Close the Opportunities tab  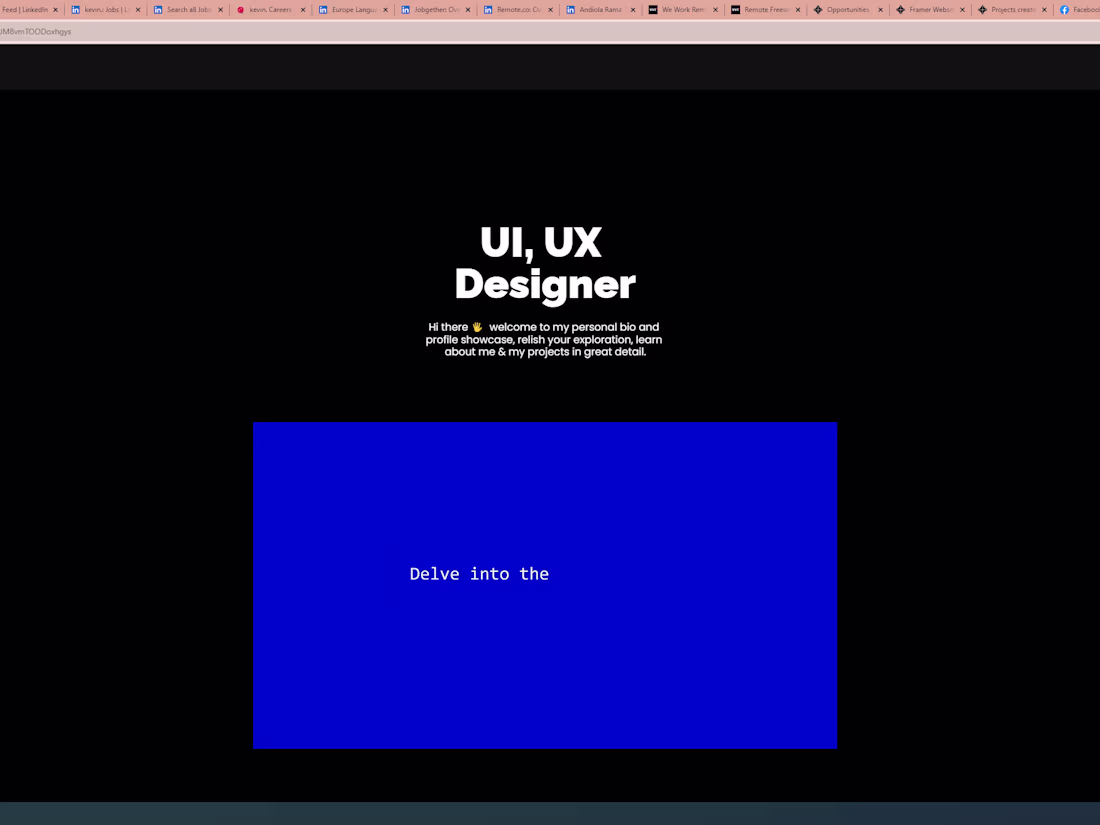click(x=880, y=10)
